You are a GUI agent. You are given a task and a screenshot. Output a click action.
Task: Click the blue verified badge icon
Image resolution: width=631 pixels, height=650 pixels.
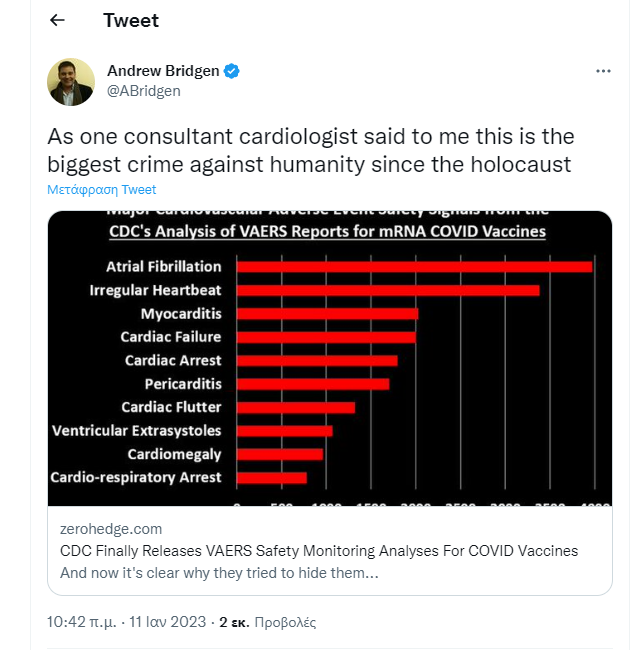click(x=231, y=71)
